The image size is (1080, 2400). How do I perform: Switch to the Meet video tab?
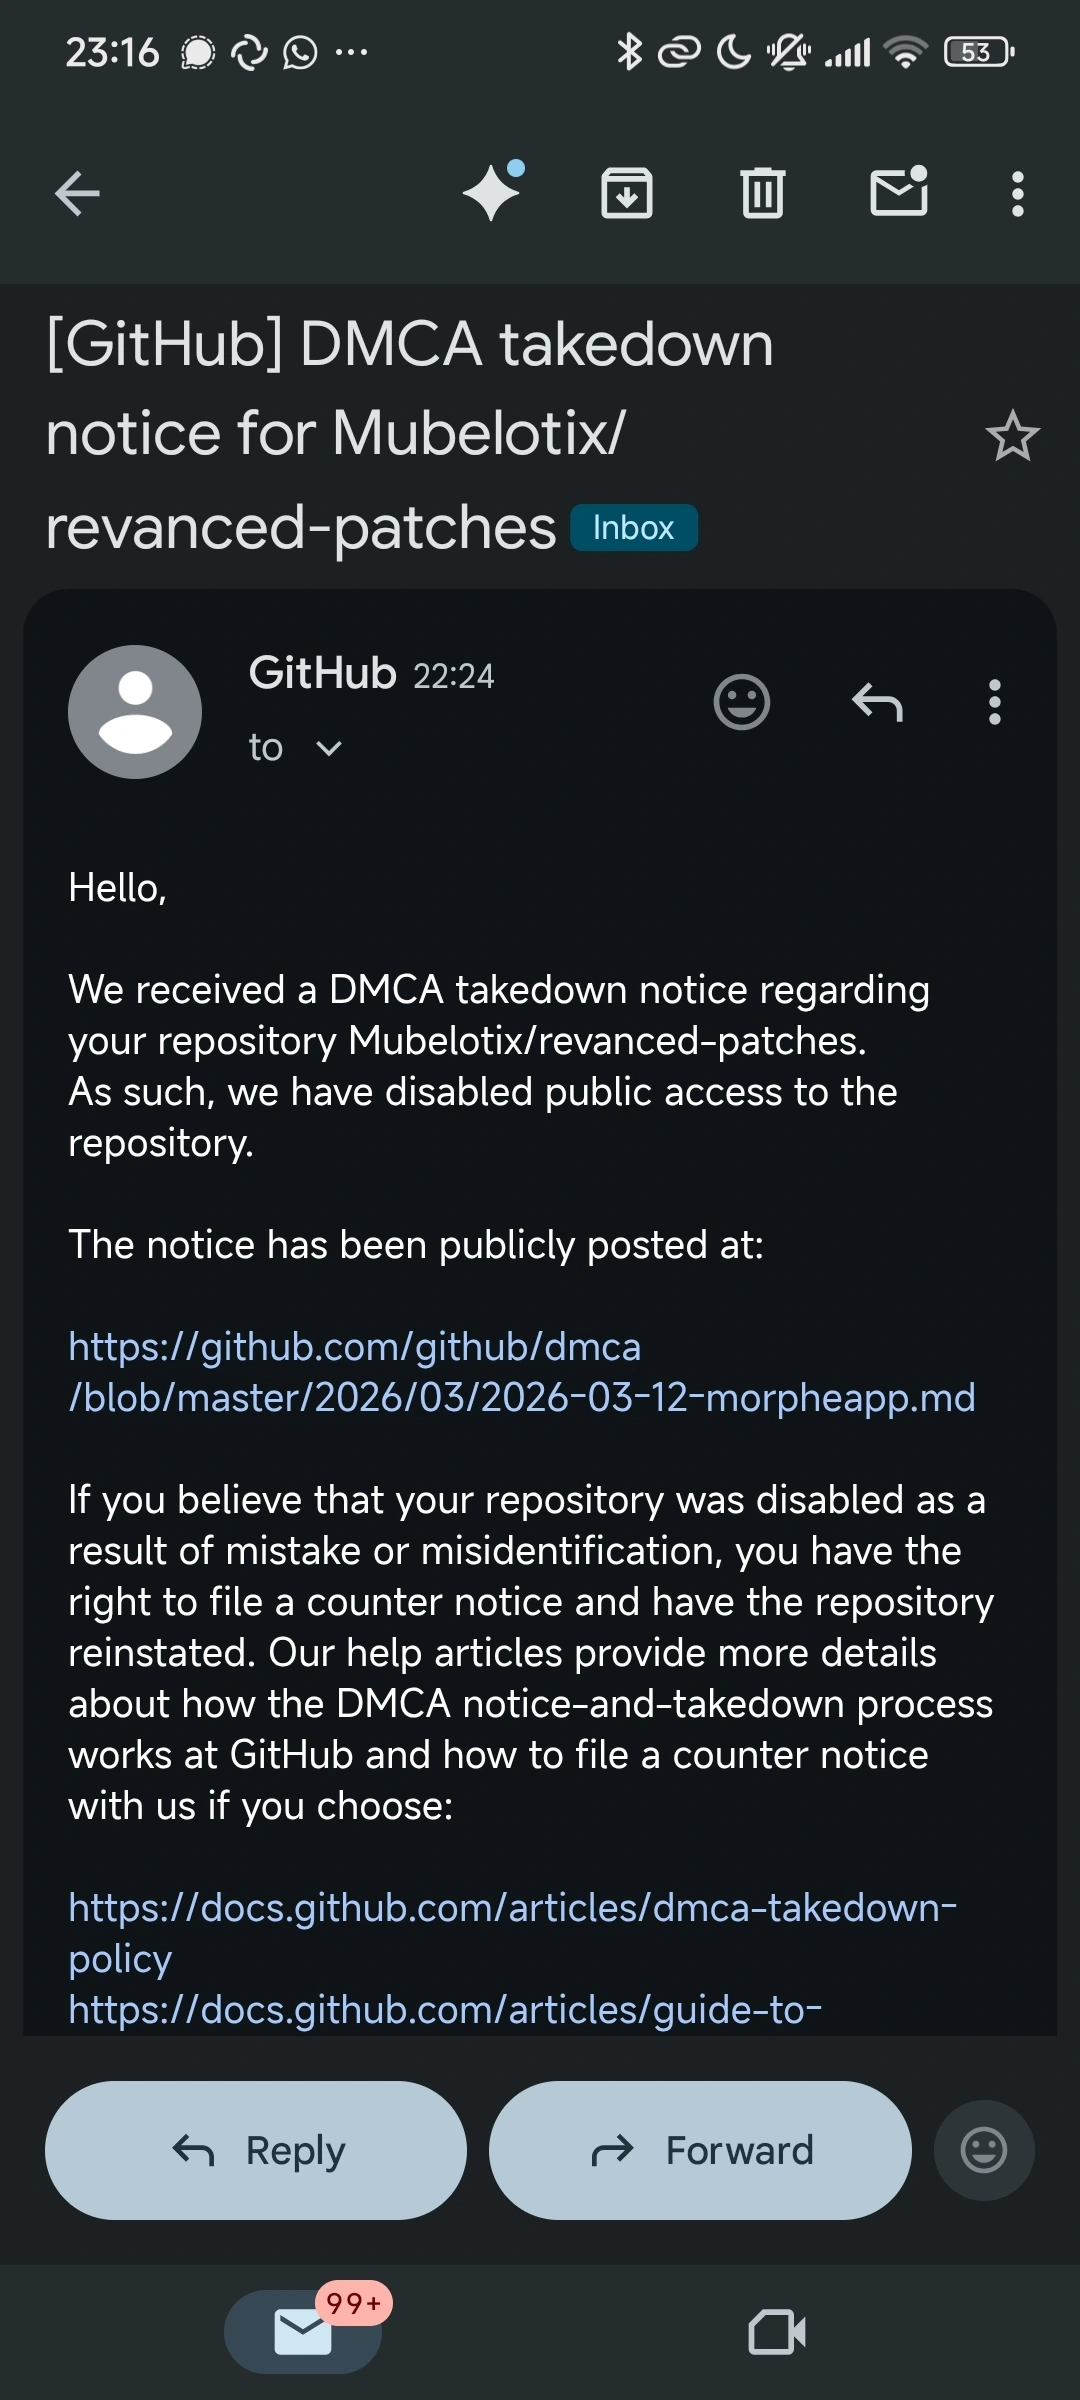pos(777,2332)
